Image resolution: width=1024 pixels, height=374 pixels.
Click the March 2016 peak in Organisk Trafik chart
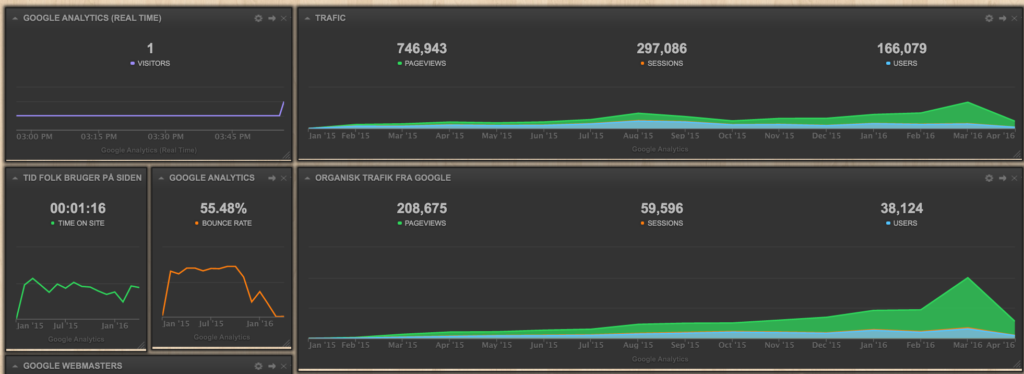(x=967, y=278)
